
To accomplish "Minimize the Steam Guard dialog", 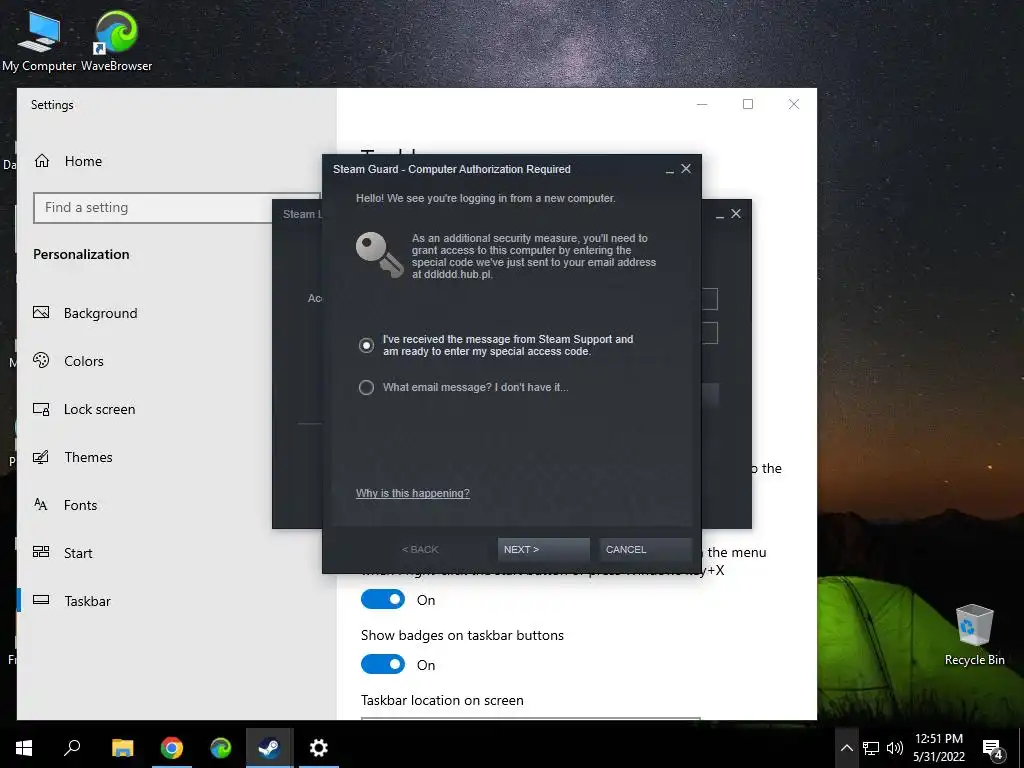I will (669, 170).
